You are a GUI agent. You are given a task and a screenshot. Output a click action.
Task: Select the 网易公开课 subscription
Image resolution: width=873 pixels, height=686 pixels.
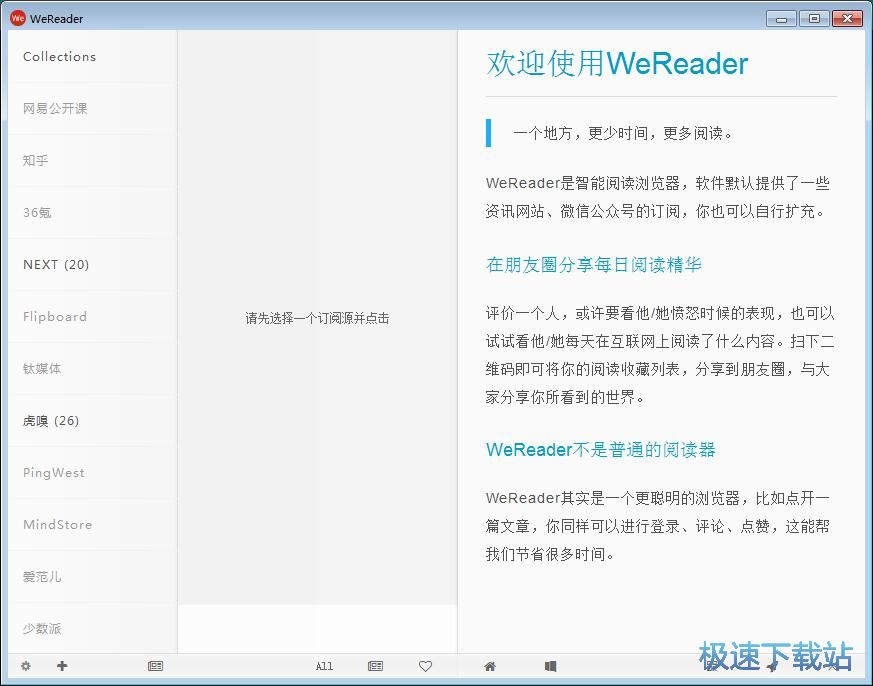tap(92, 109)
